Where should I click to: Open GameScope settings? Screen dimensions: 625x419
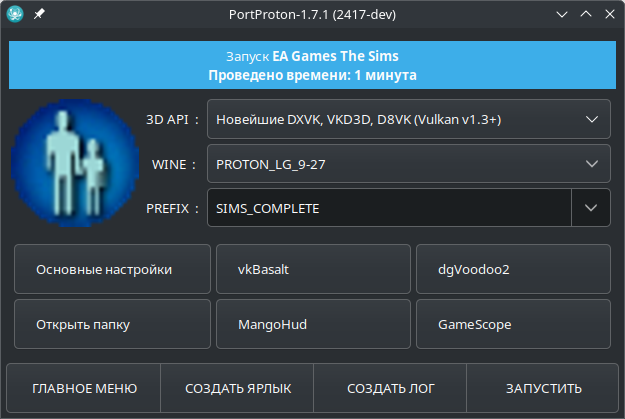click(513, 324)
